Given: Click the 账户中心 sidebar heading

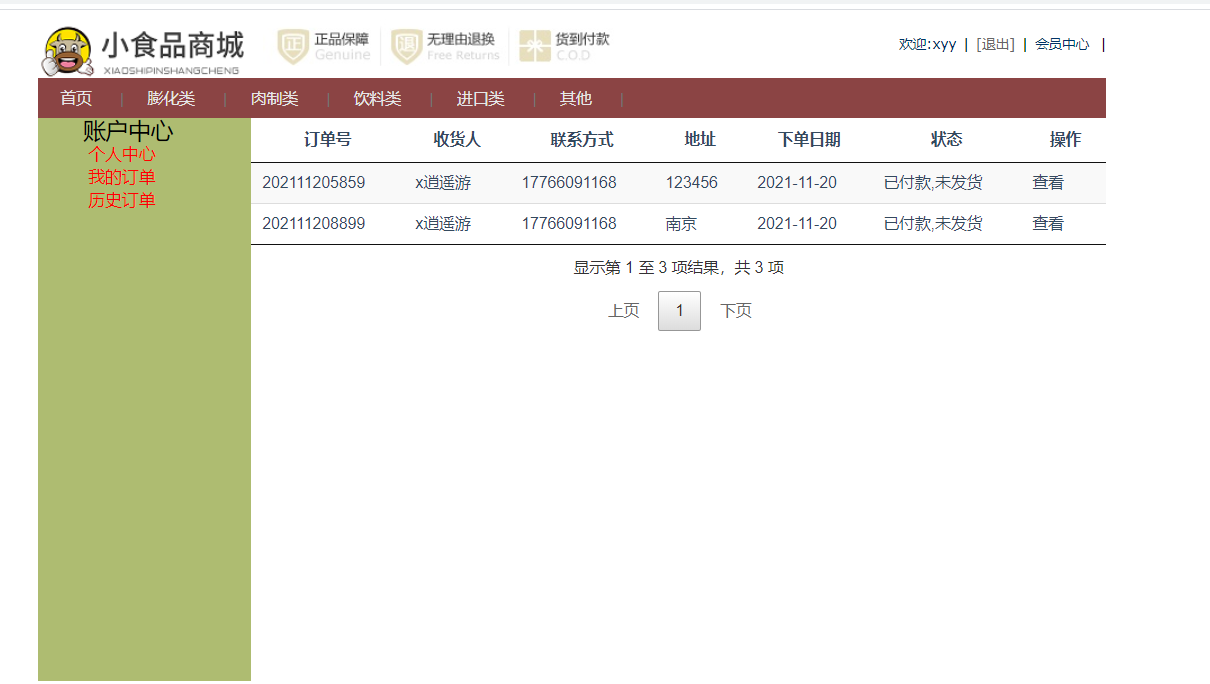Looking at the screenshot, I should tap(128, 131).
